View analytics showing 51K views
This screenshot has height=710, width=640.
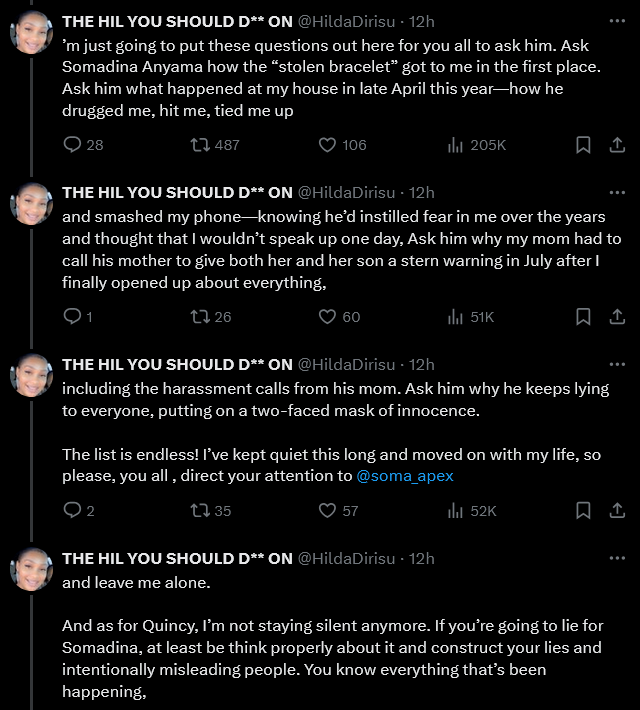point(456,317)
